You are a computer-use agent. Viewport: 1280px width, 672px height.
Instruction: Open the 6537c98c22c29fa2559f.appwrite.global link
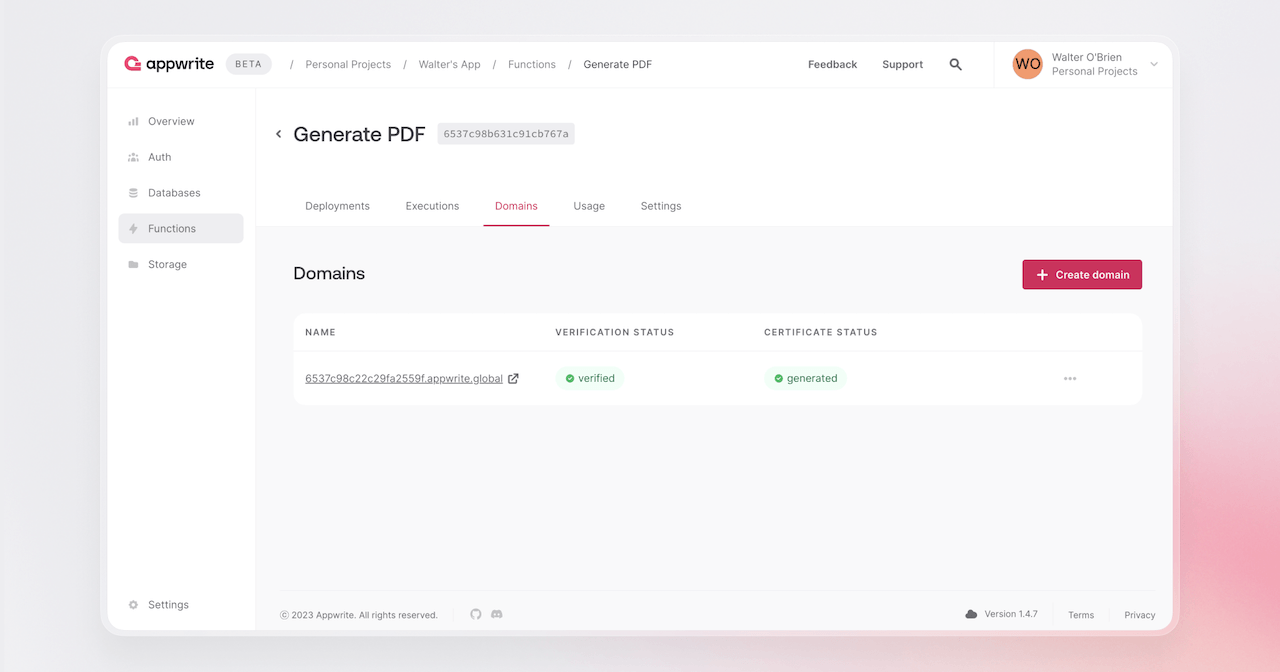click(x=404, y=379)
